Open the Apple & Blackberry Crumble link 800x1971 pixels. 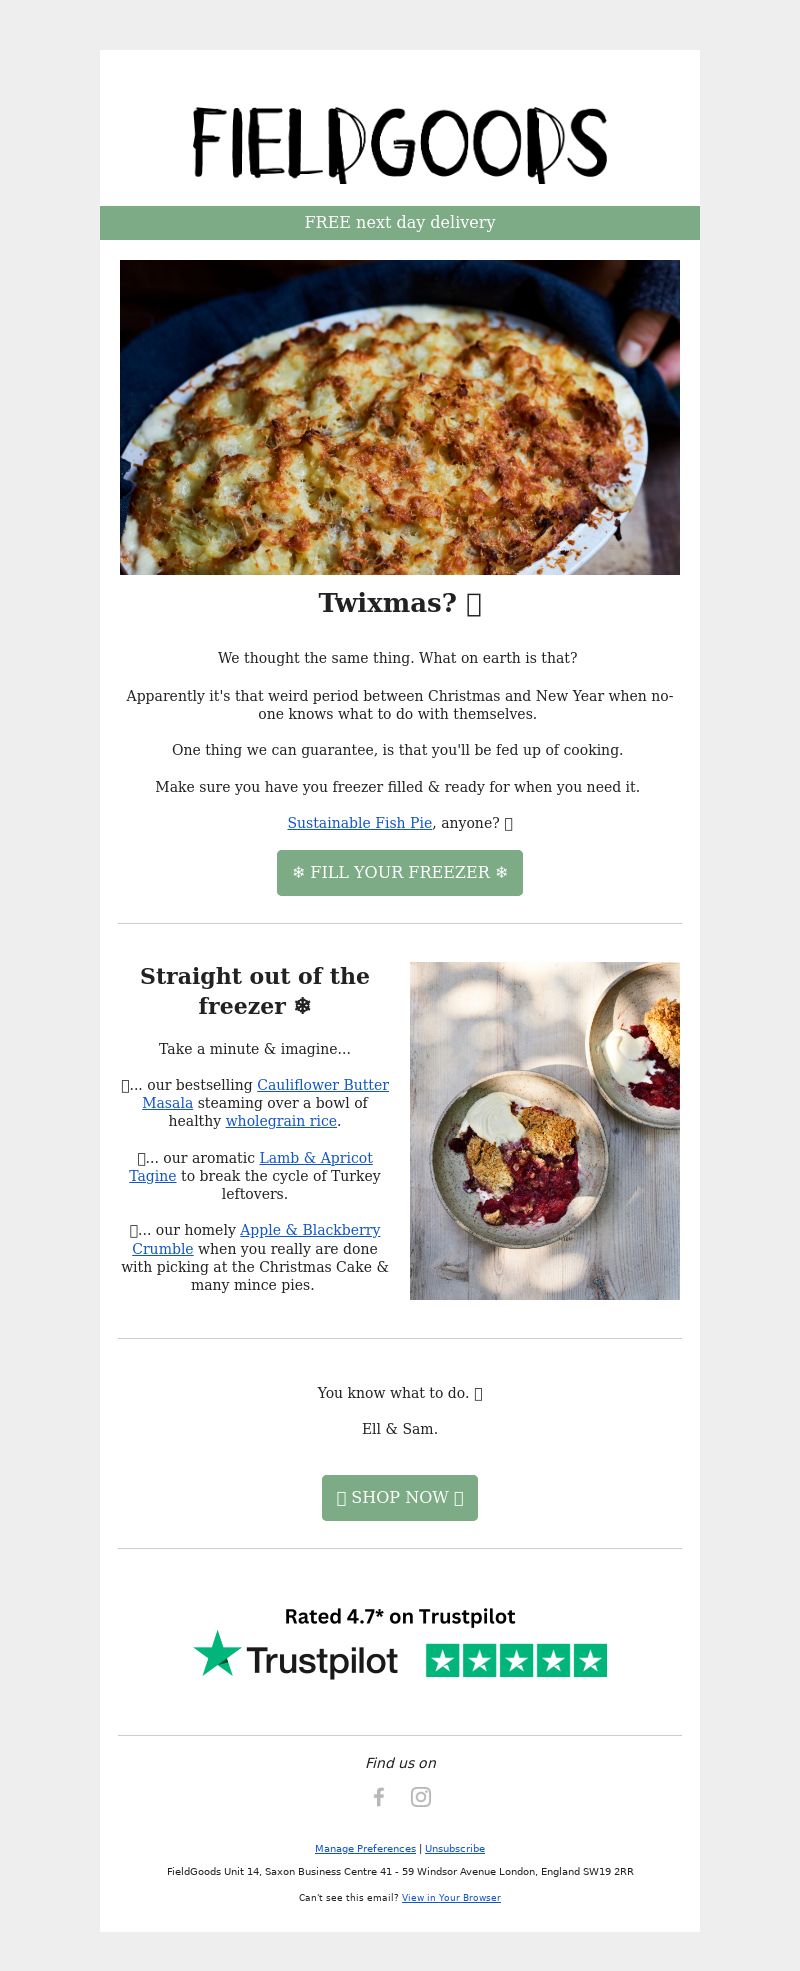click(x=257, y=1239)
